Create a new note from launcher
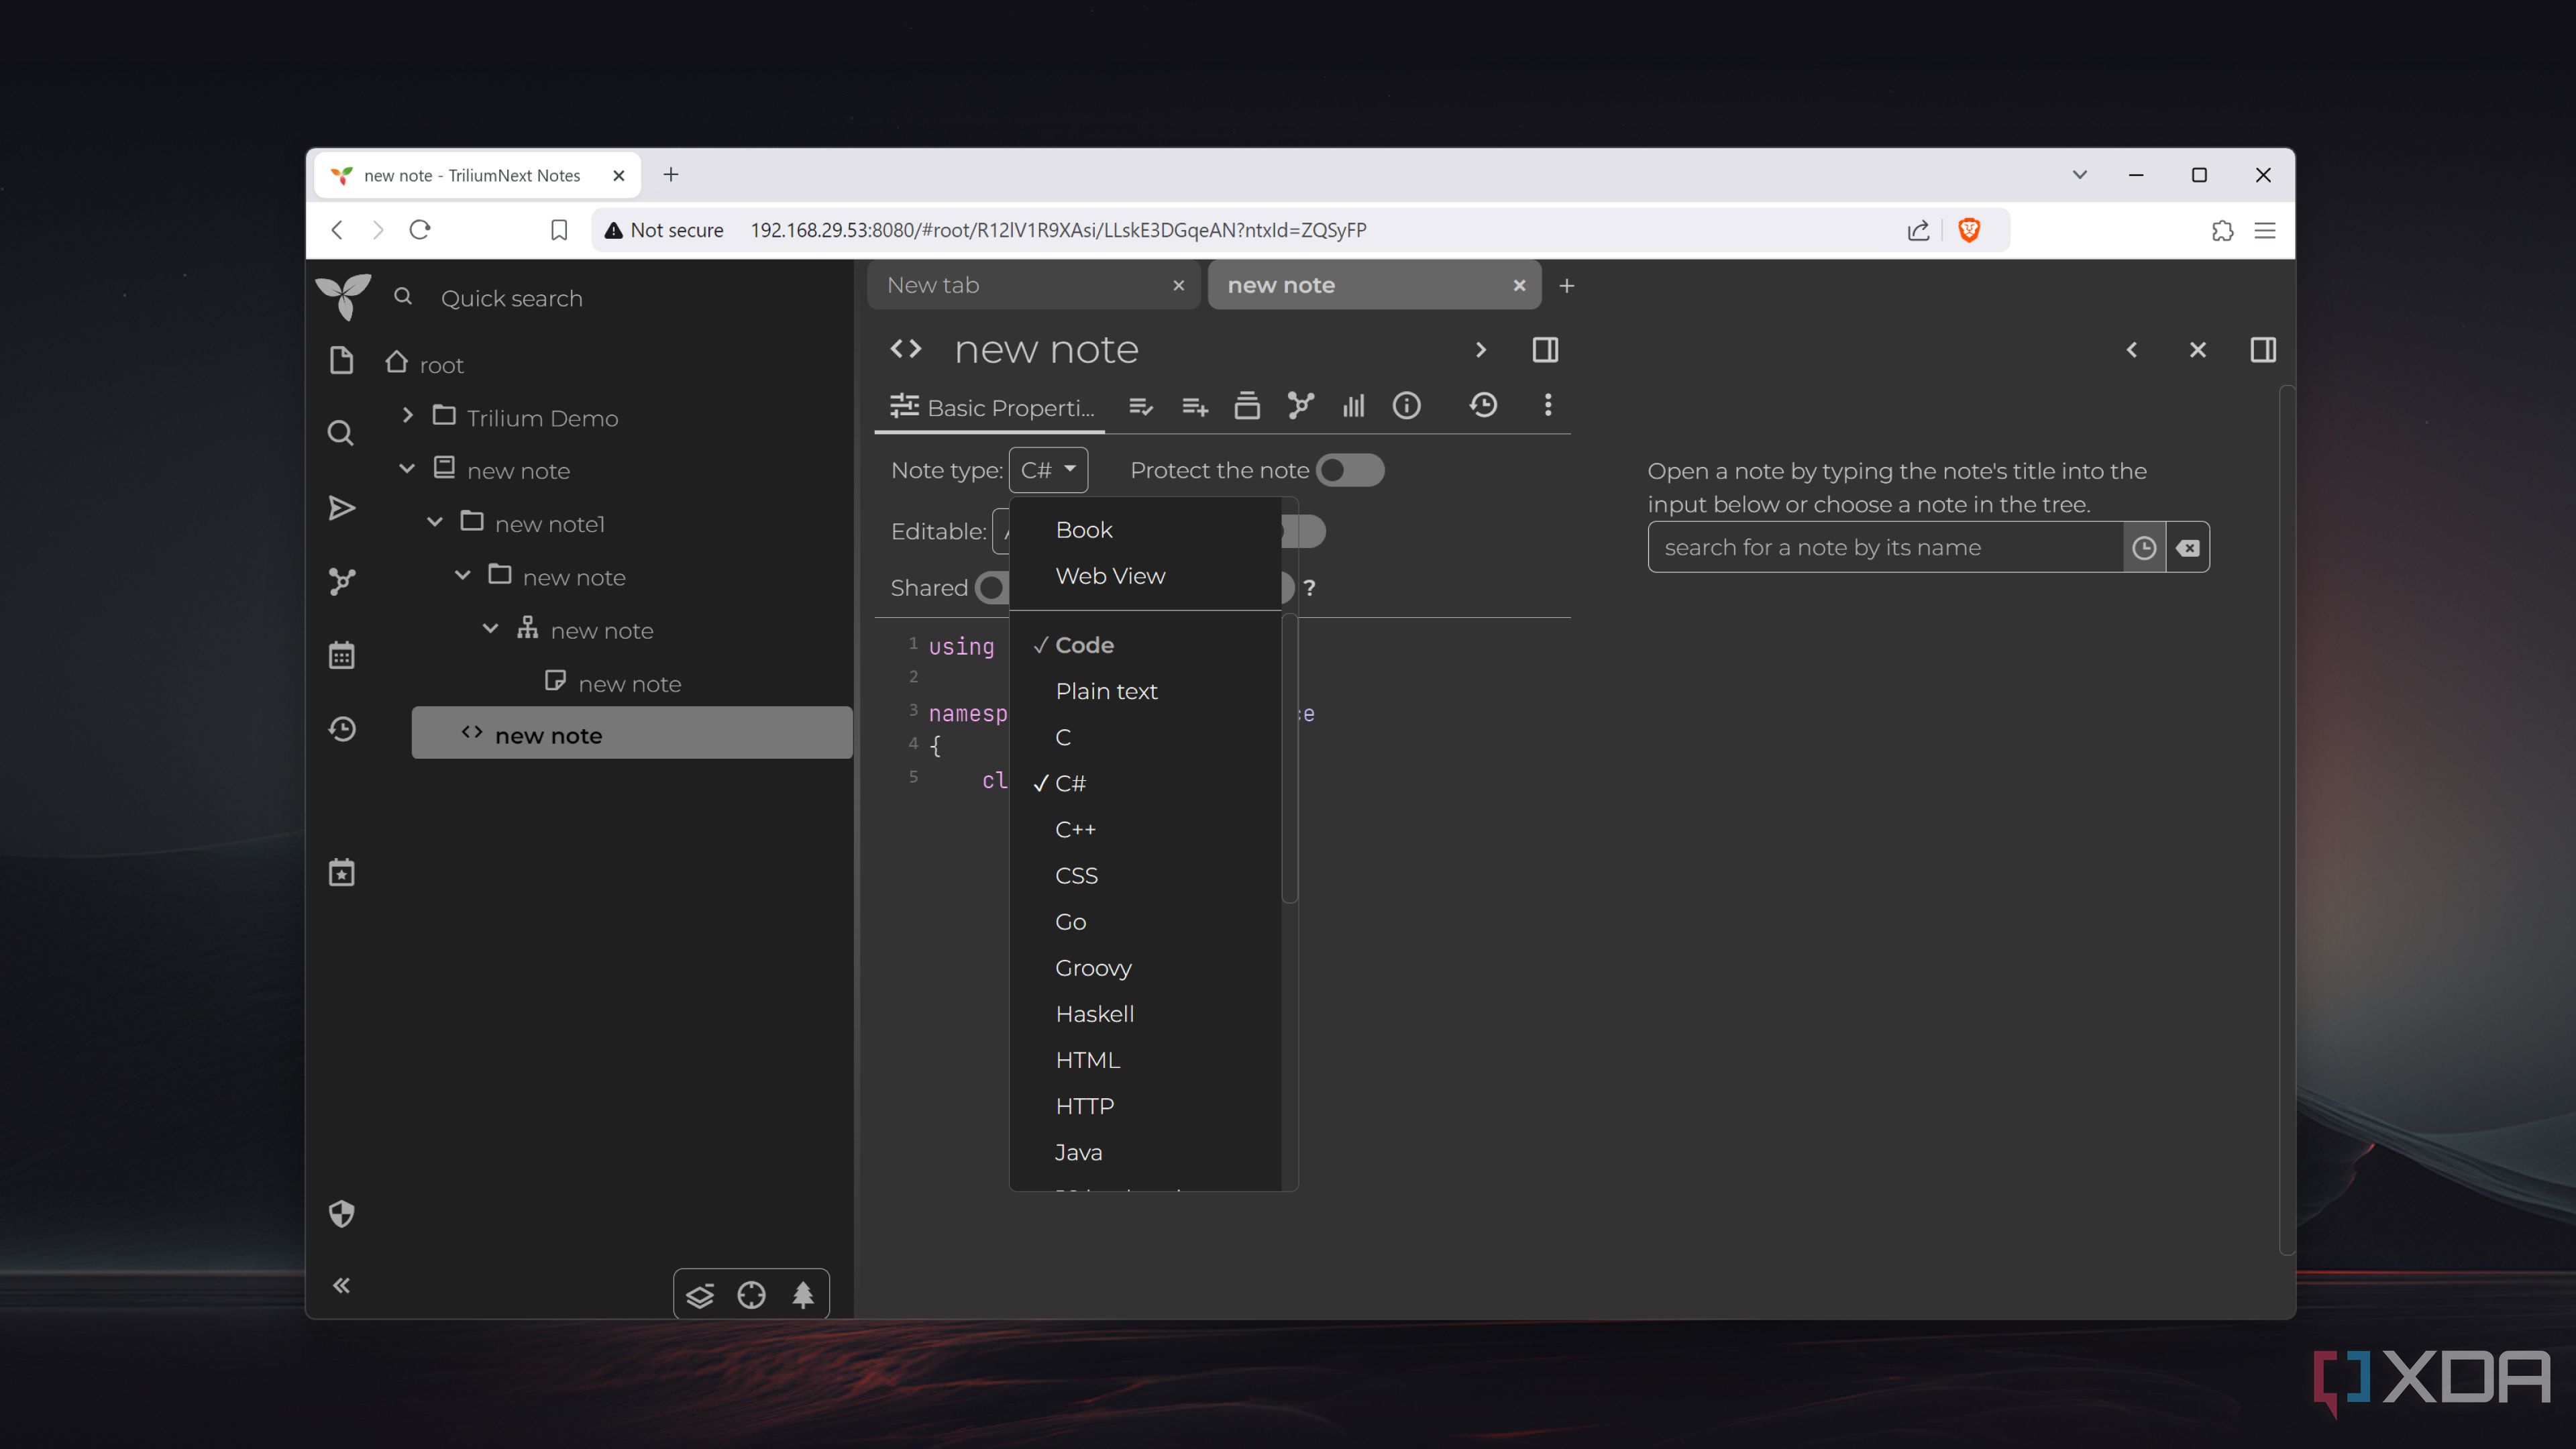Image resolution: width=2576 pixels, height=1449 pixels. [x=341, y=360]
